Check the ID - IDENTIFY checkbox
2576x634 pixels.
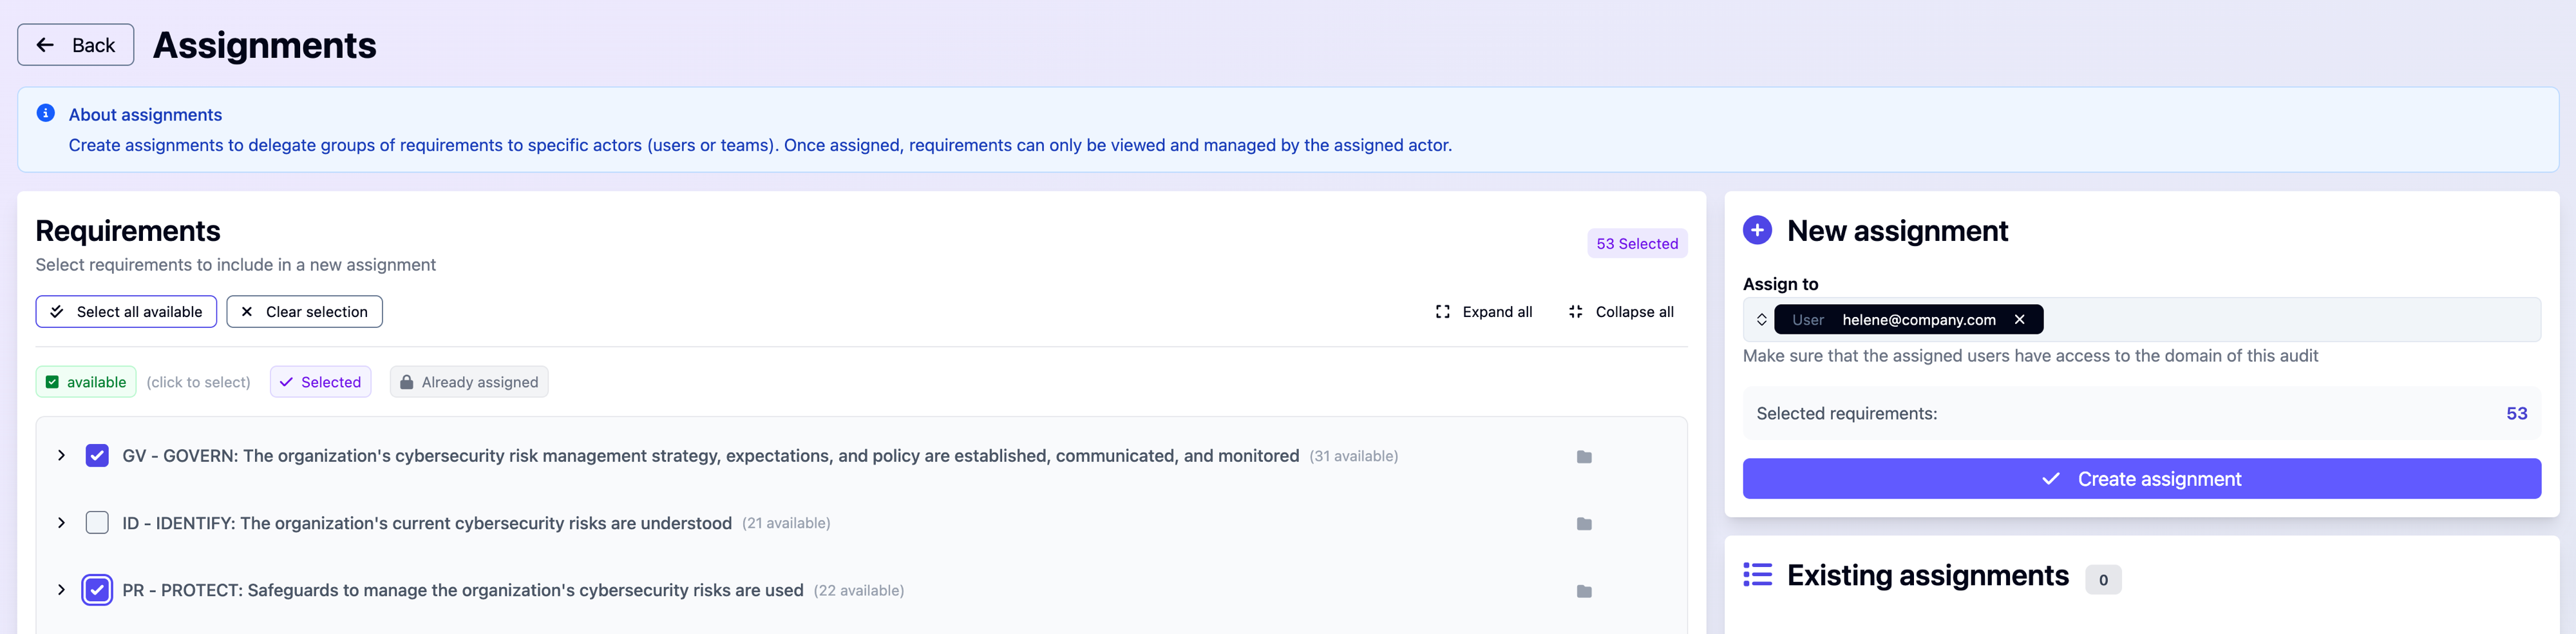pyautogui.click(x=97, y=523)
